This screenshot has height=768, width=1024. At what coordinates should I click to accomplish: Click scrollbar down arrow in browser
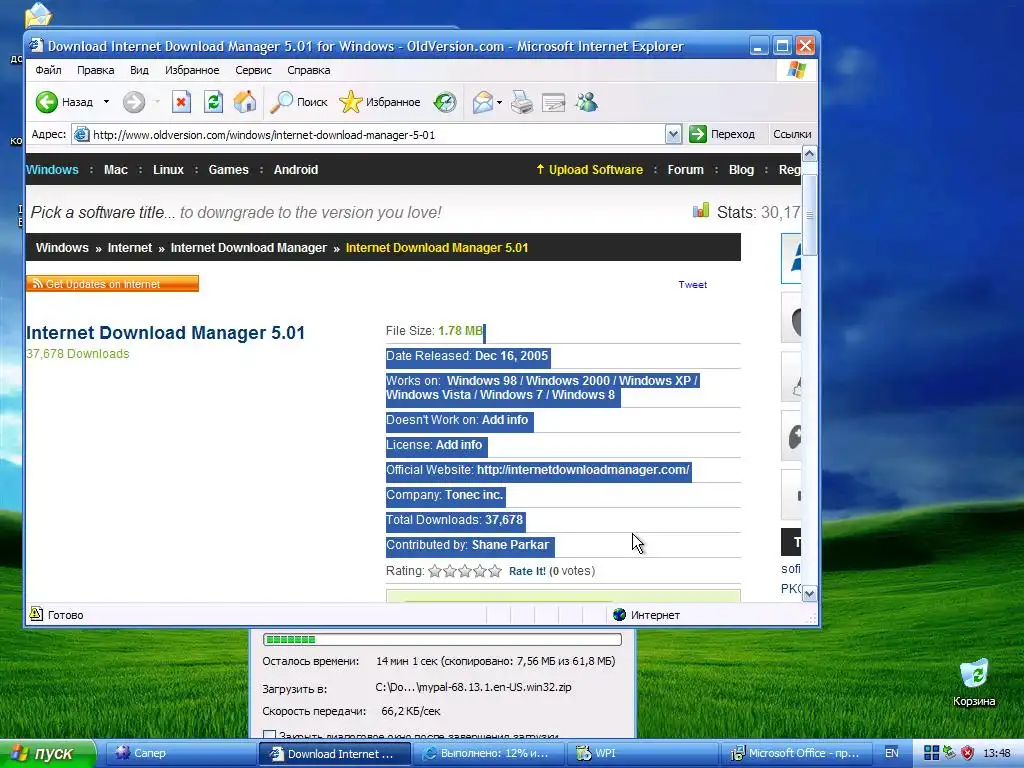(809, 594)
